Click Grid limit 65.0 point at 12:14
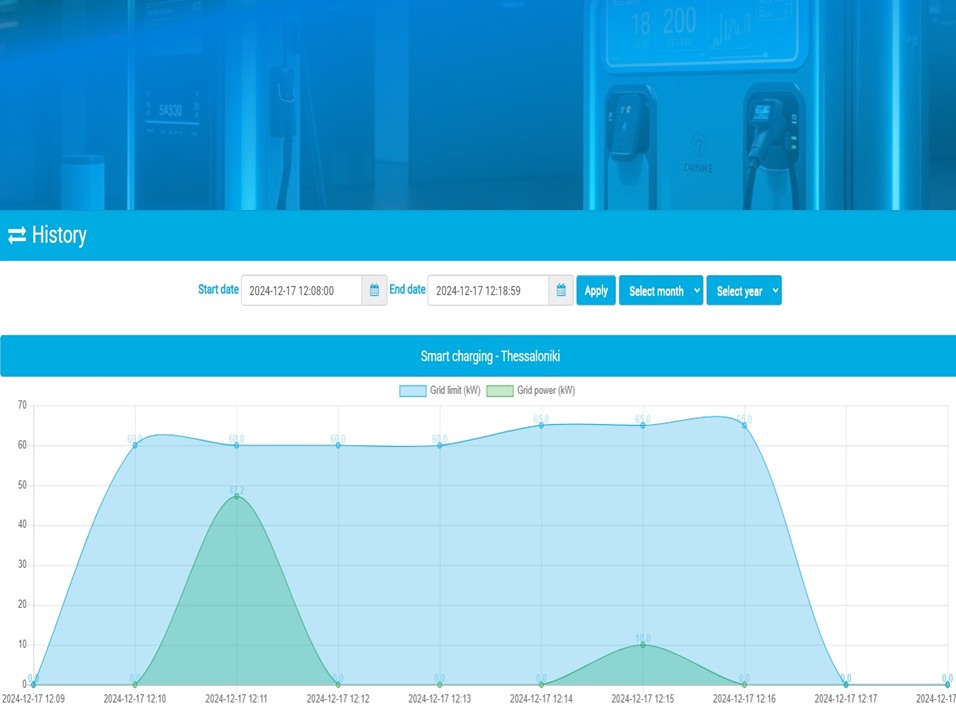The height and width of the screenshot is (720, 956). coord(542,425)
